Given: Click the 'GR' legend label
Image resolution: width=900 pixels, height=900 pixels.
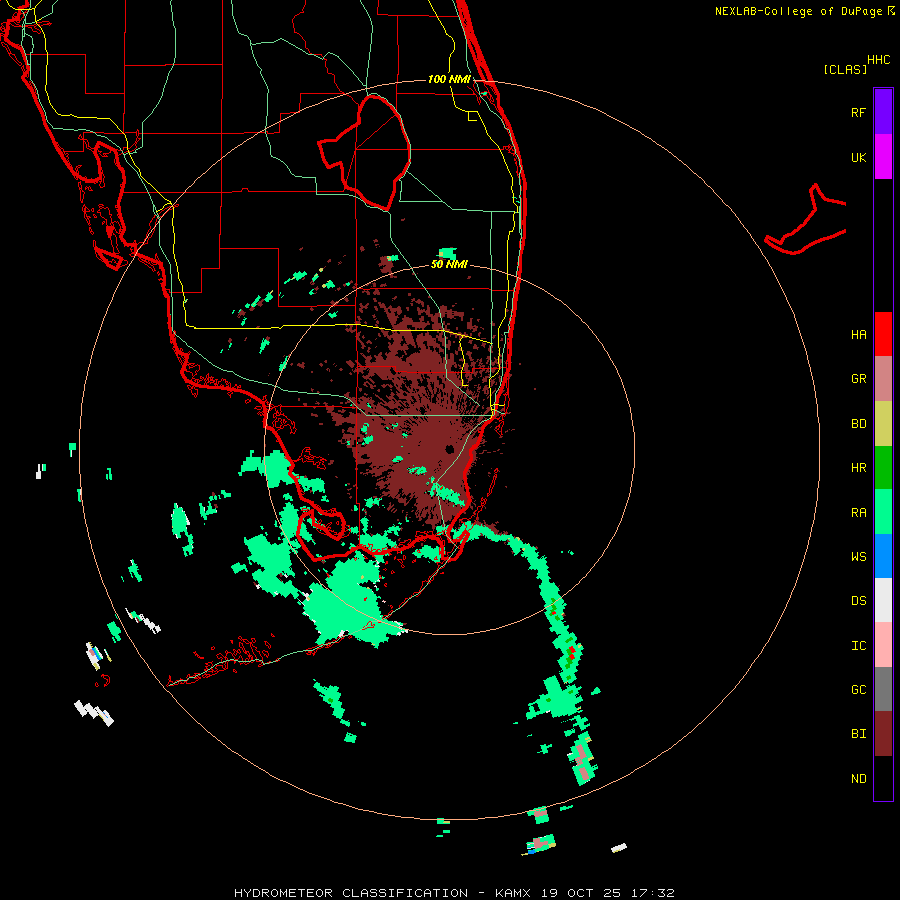Looking at the screenshot, I should [x=858, y=379].
